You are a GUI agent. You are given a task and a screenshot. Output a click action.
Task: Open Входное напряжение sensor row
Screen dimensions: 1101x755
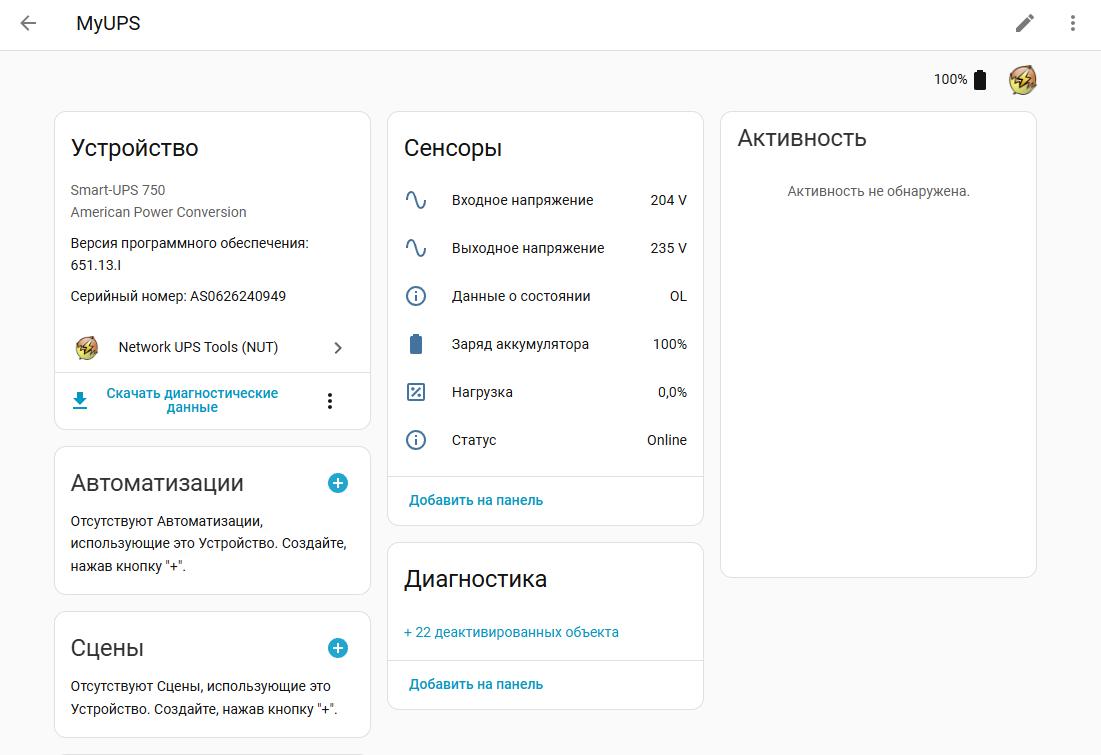(545, 200)
